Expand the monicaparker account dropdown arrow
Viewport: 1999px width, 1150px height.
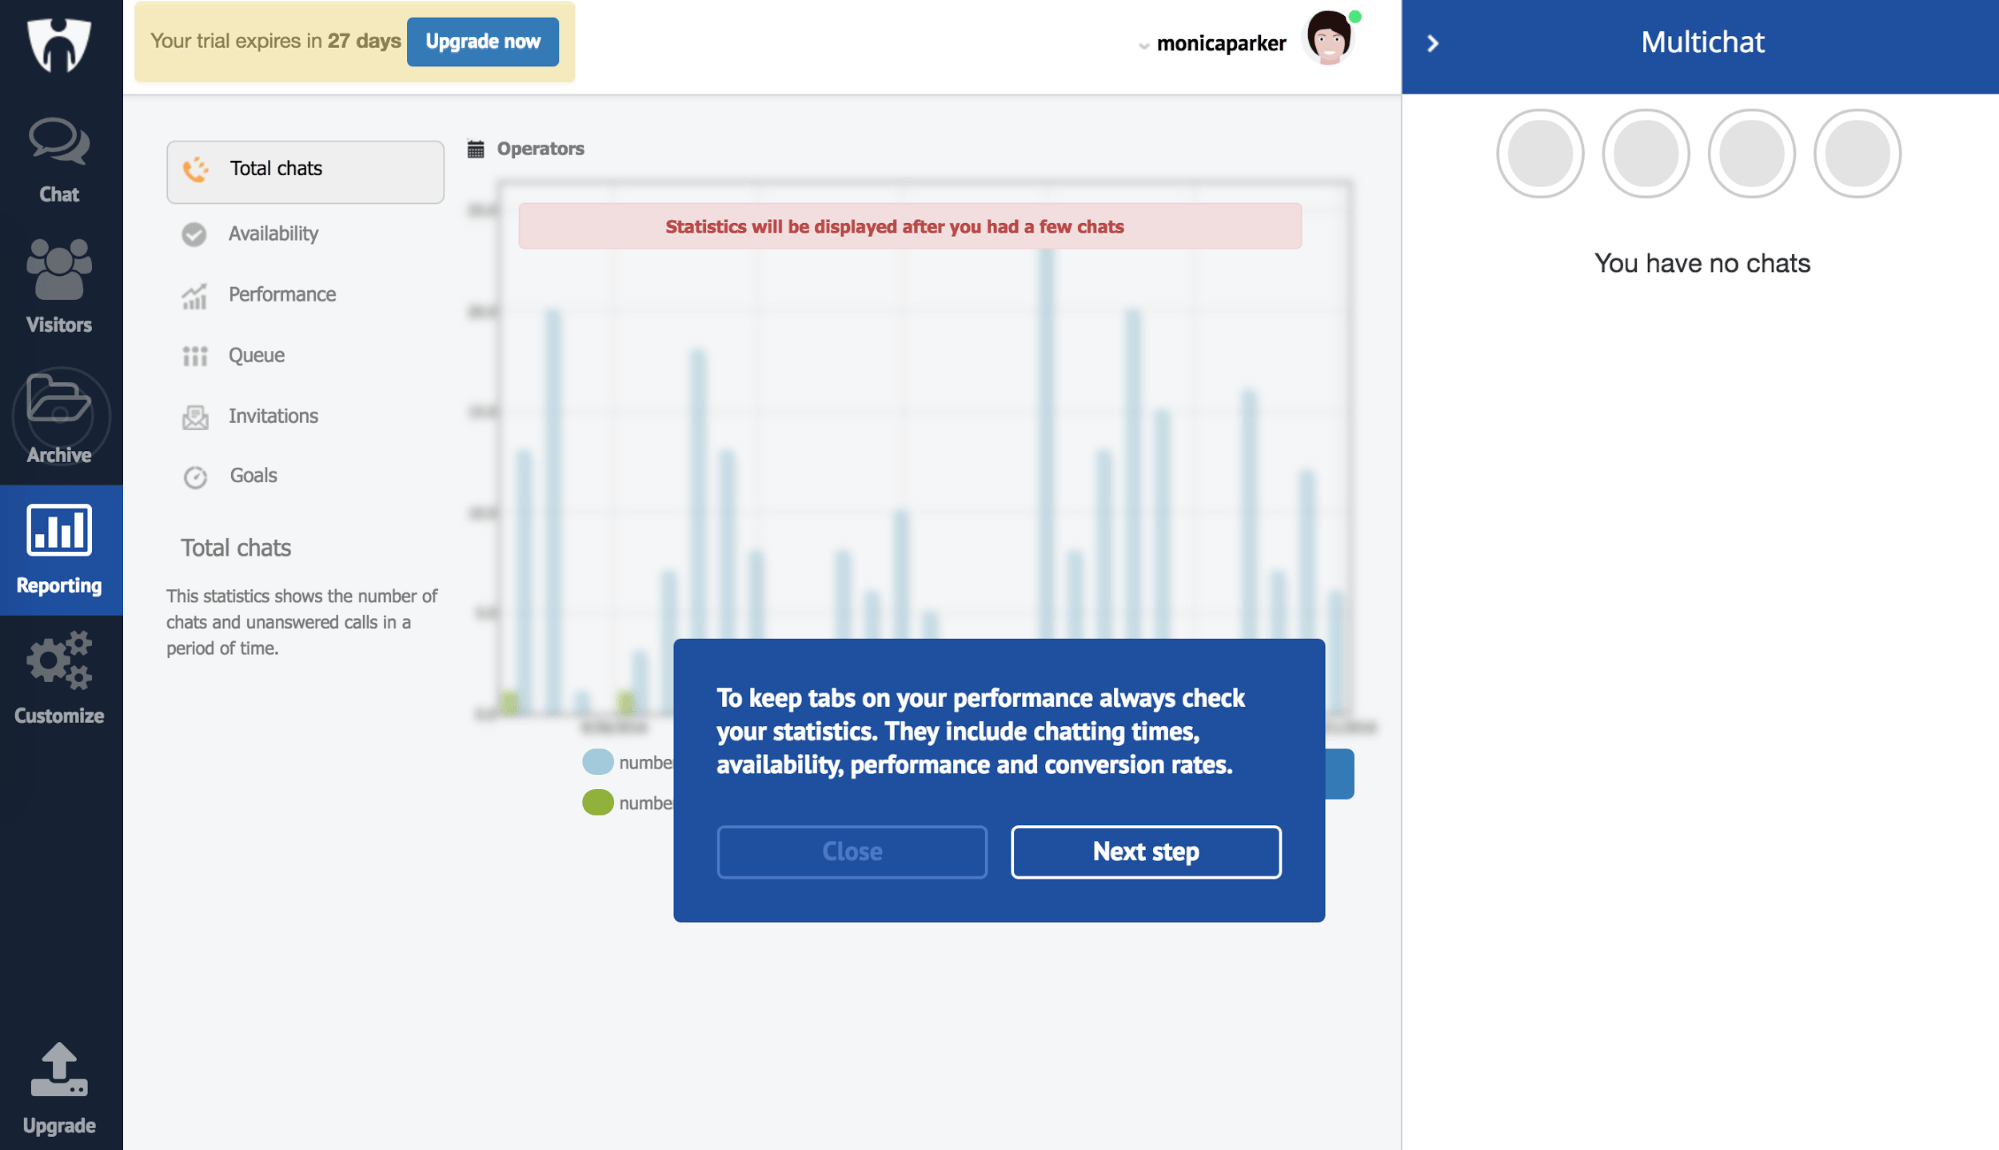point(1143,45)
